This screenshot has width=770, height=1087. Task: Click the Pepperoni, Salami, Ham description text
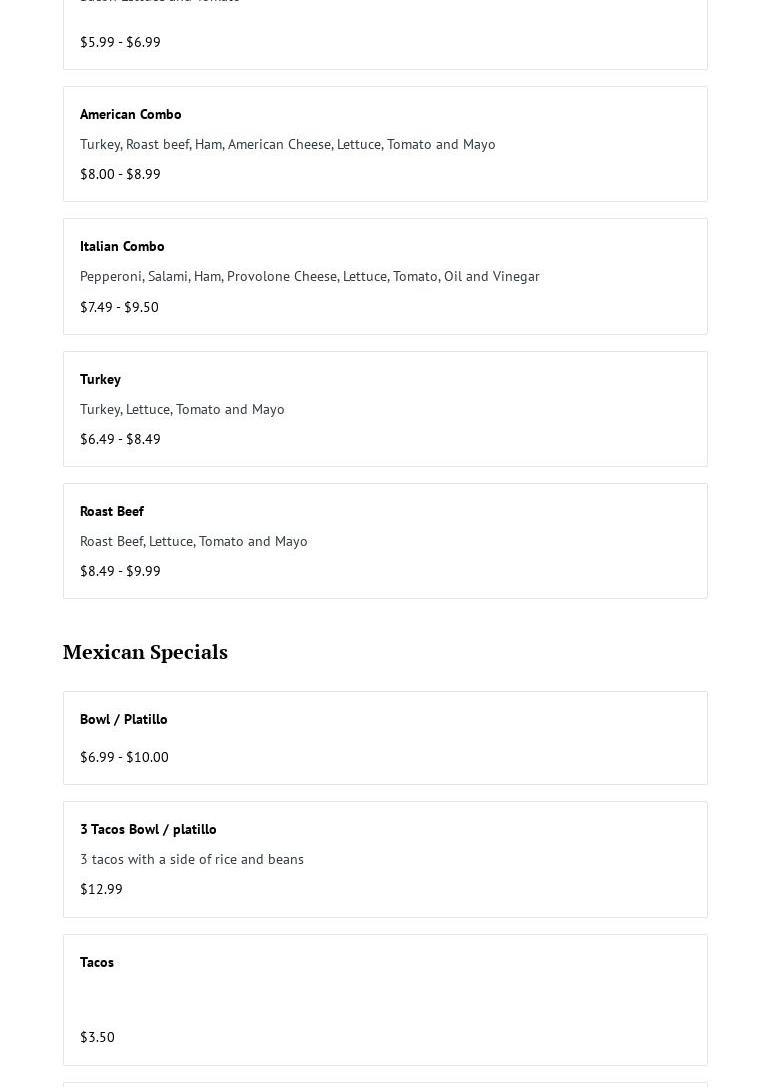click(x=309, y=276)
